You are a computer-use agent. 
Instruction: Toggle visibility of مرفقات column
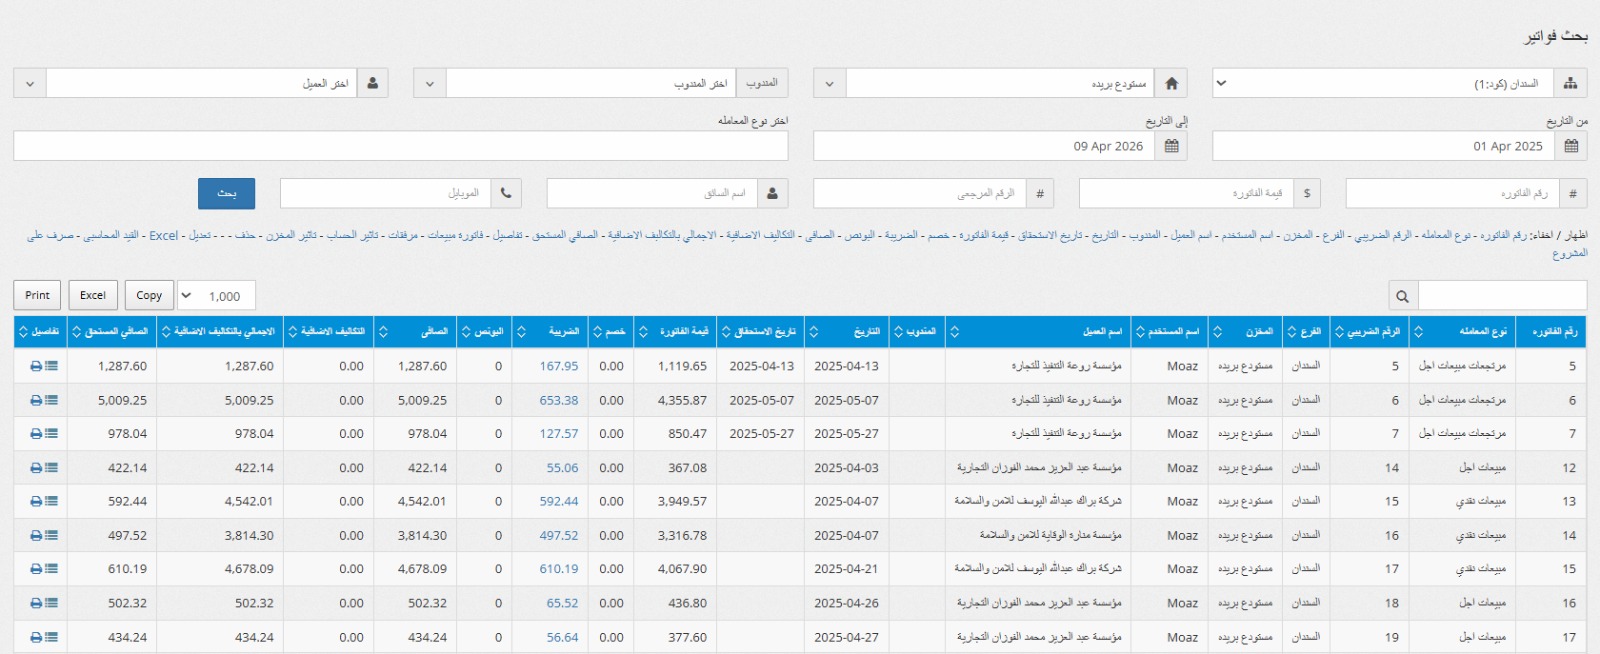tap(403, 236)
